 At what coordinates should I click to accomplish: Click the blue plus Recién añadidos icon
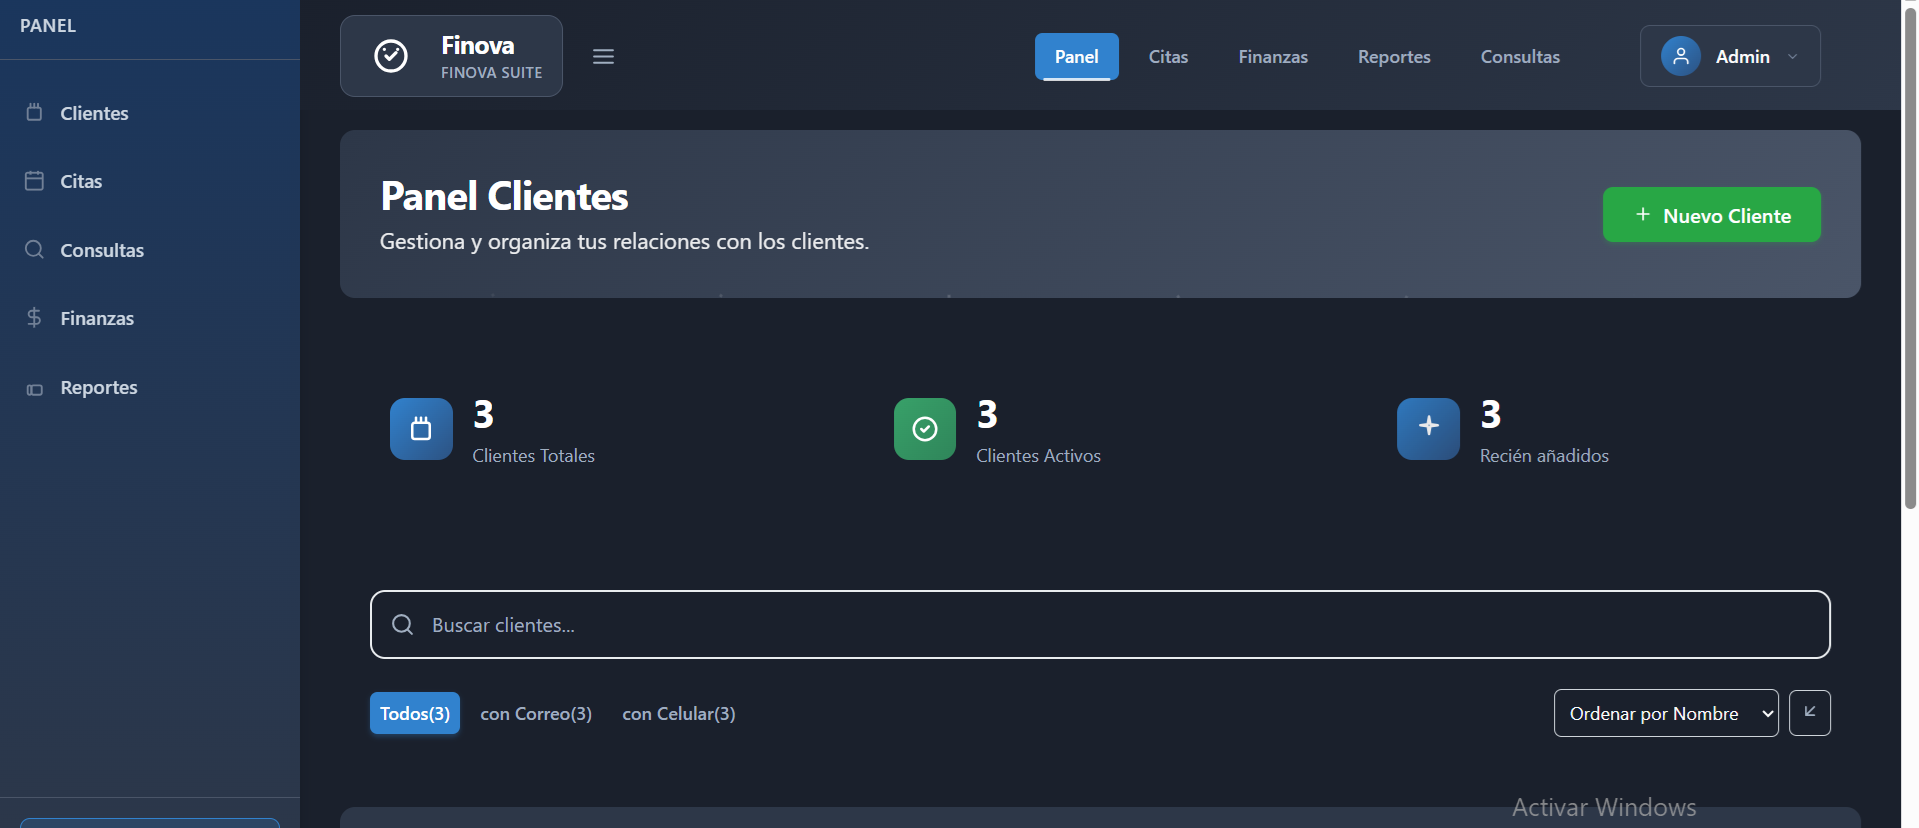tap(1428, 429)
